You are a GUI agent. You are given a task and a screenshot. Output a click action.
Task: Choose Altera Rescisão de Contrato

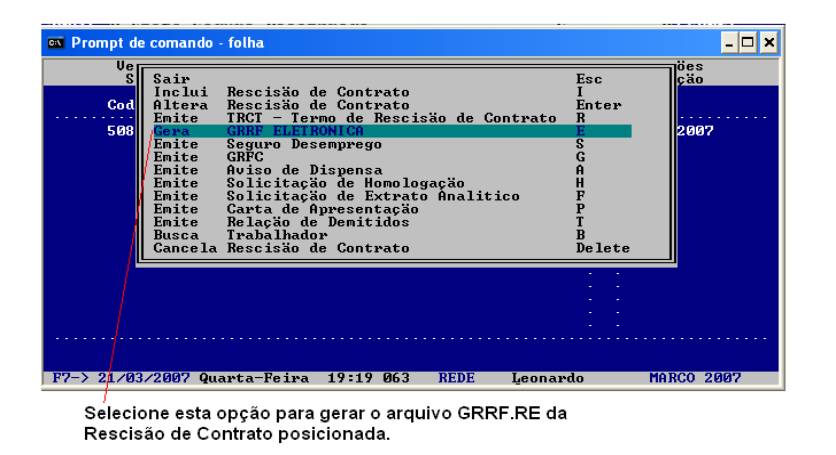coord(392,105)
